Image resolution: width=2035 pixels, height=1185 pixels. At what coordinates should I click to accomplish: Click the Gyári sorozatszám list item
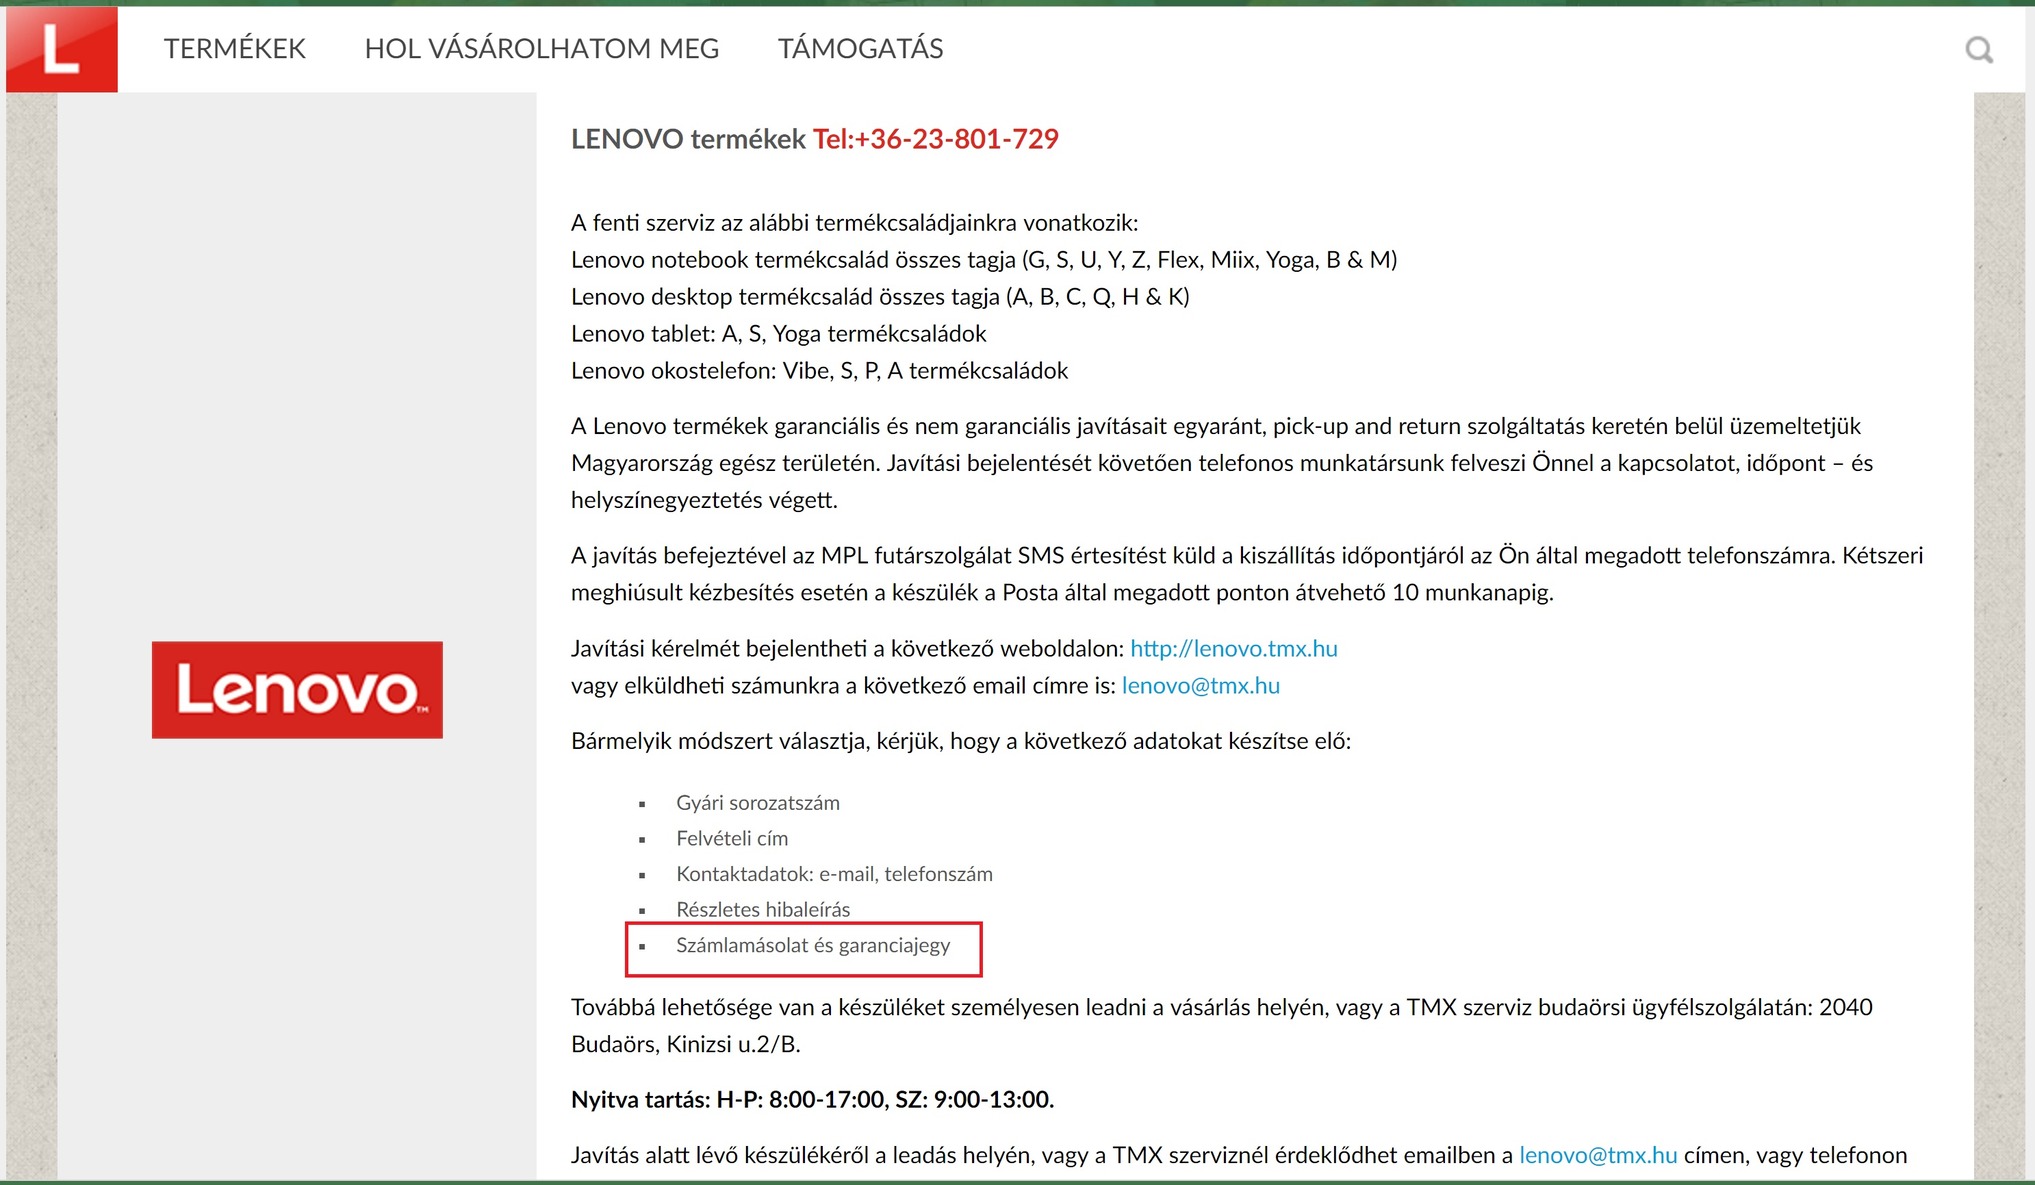click(x=757, y=803)
